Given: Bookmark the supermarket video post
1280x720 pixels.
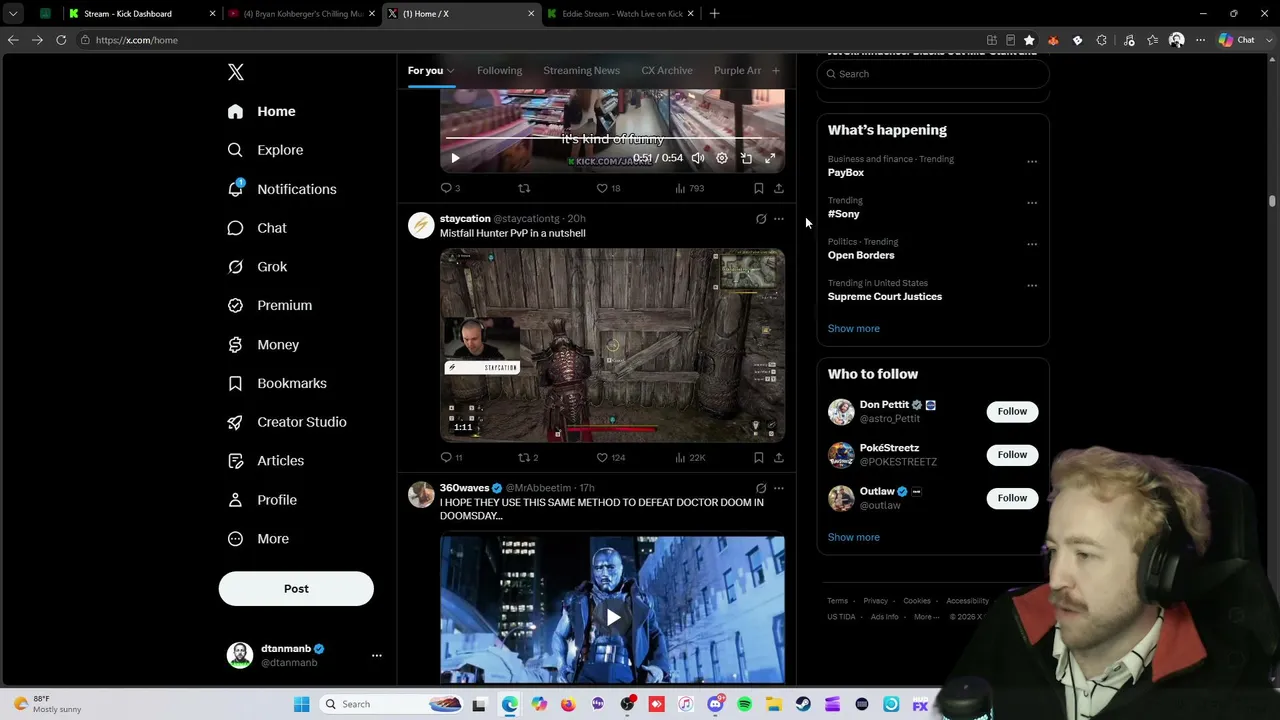Looking at the screenshot, I should click(759, 188).
